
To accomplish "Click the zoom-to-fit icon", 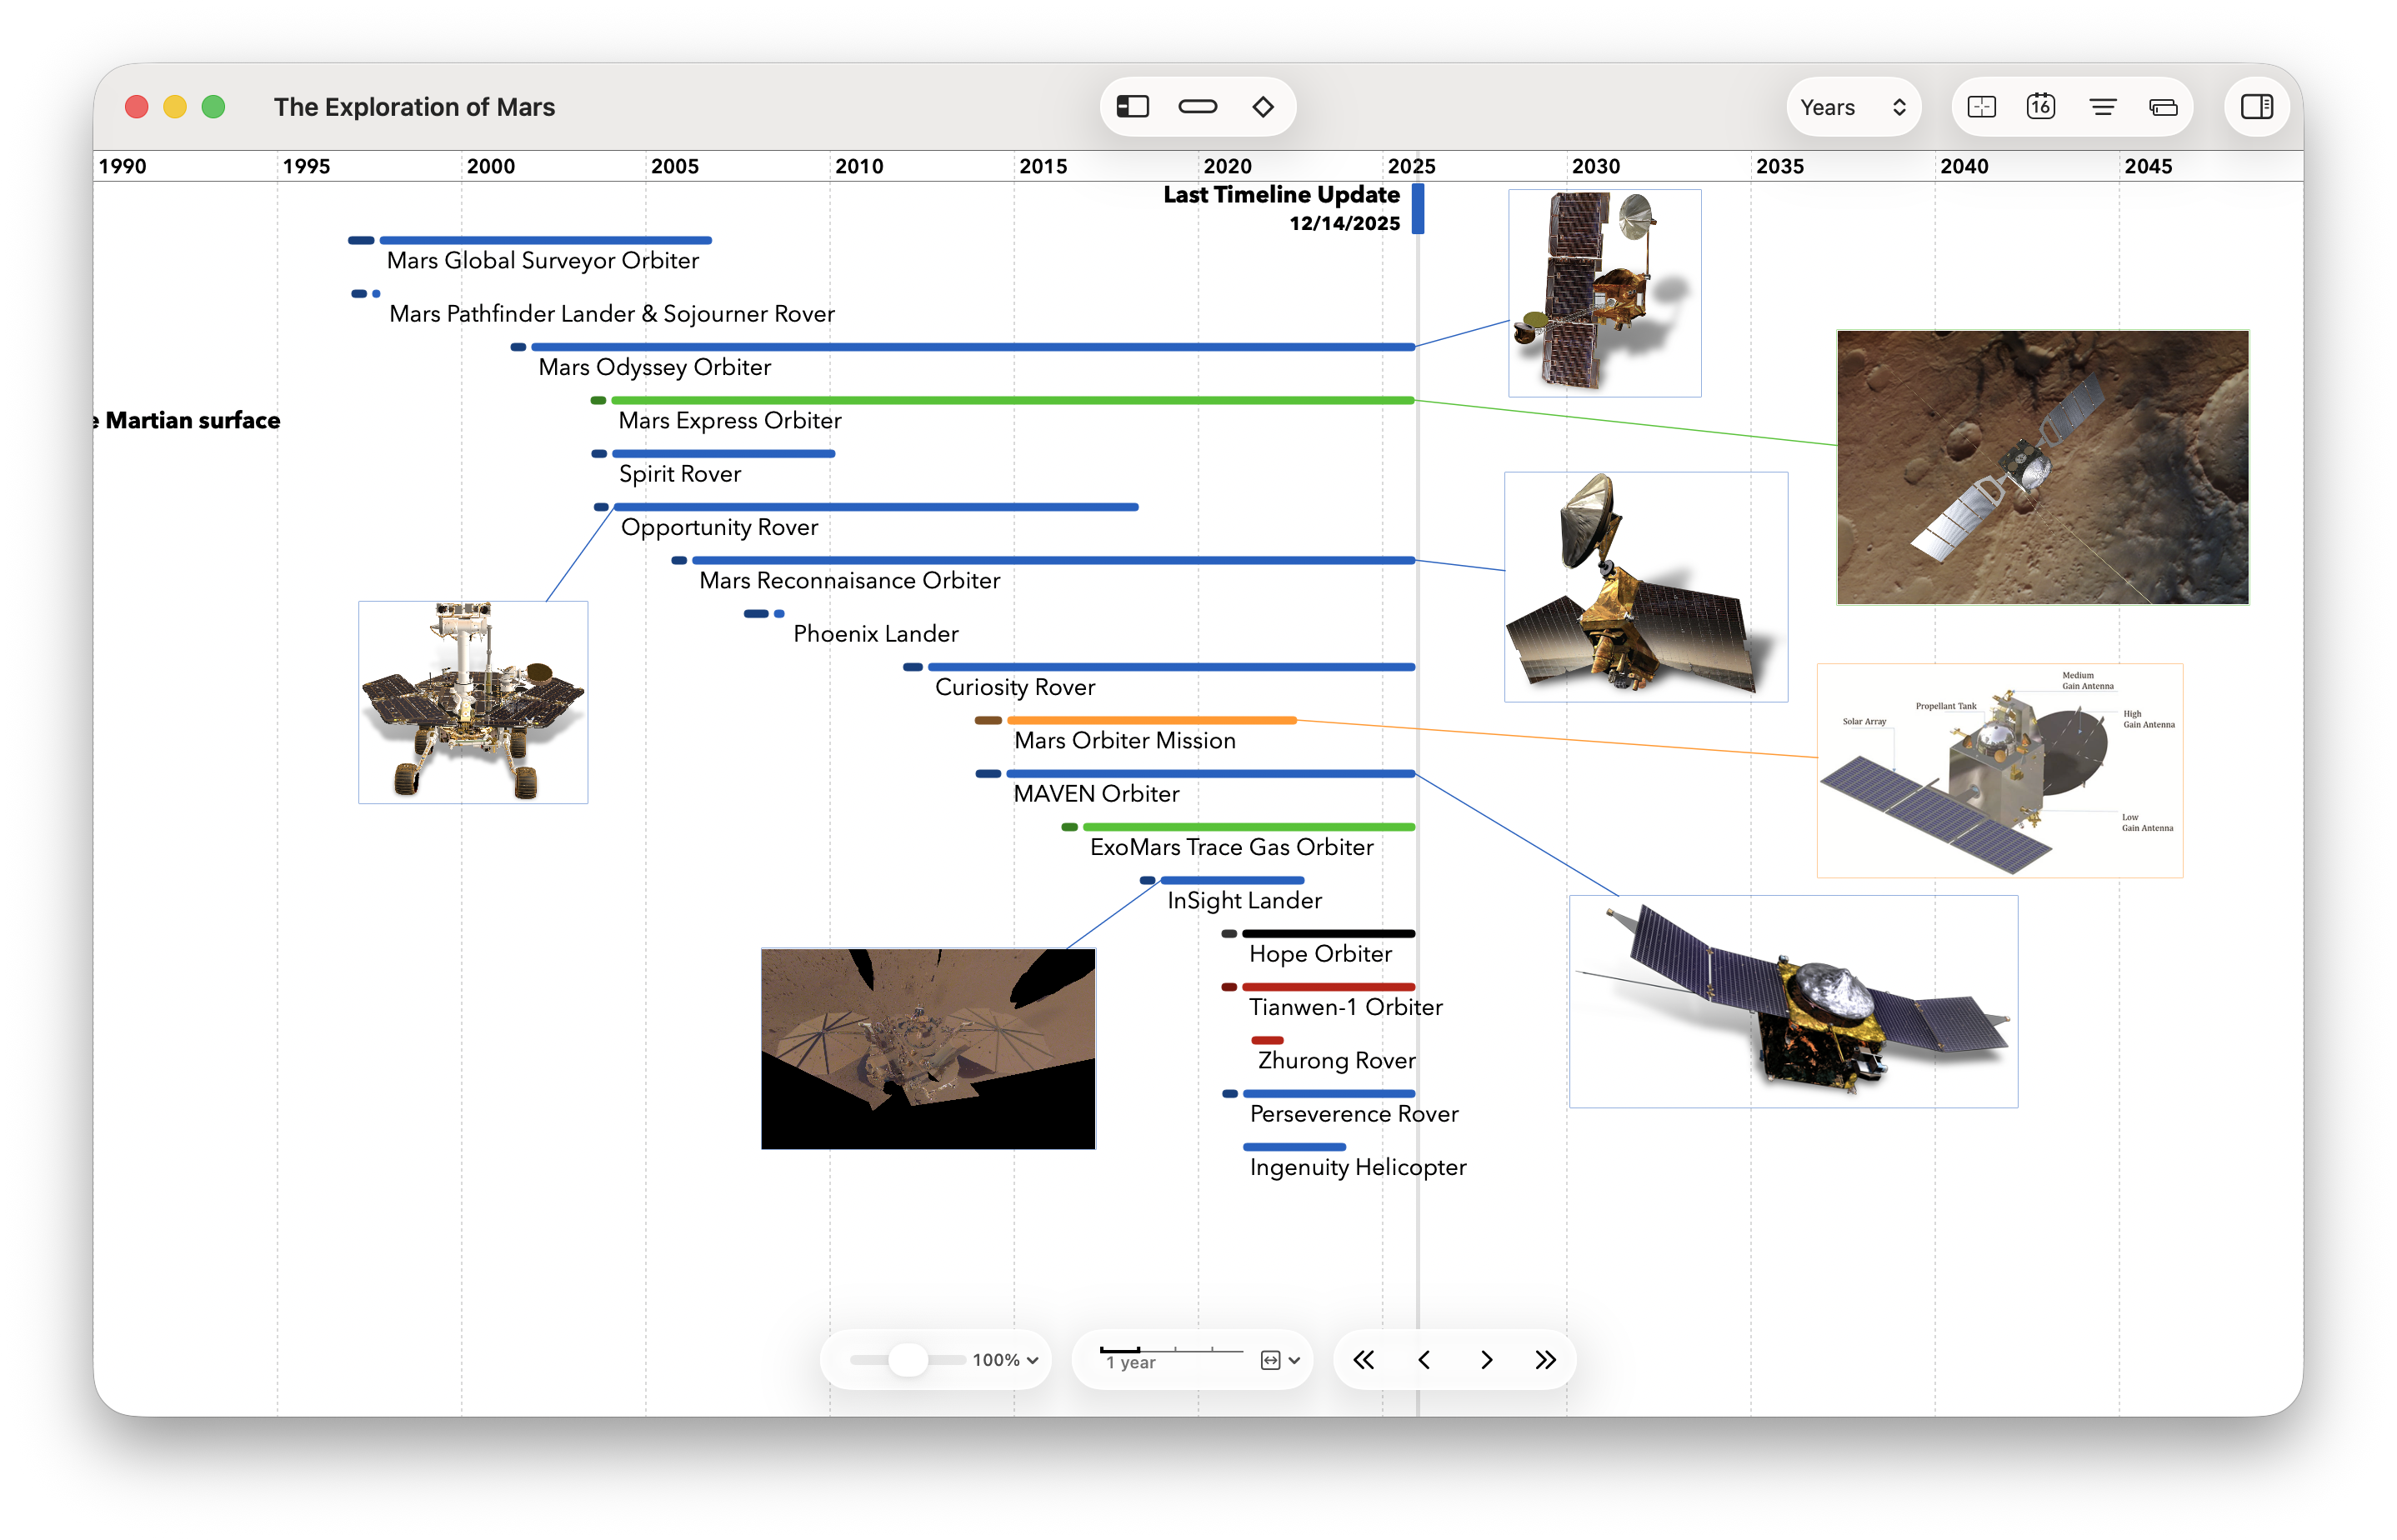I will (1981, 106).
